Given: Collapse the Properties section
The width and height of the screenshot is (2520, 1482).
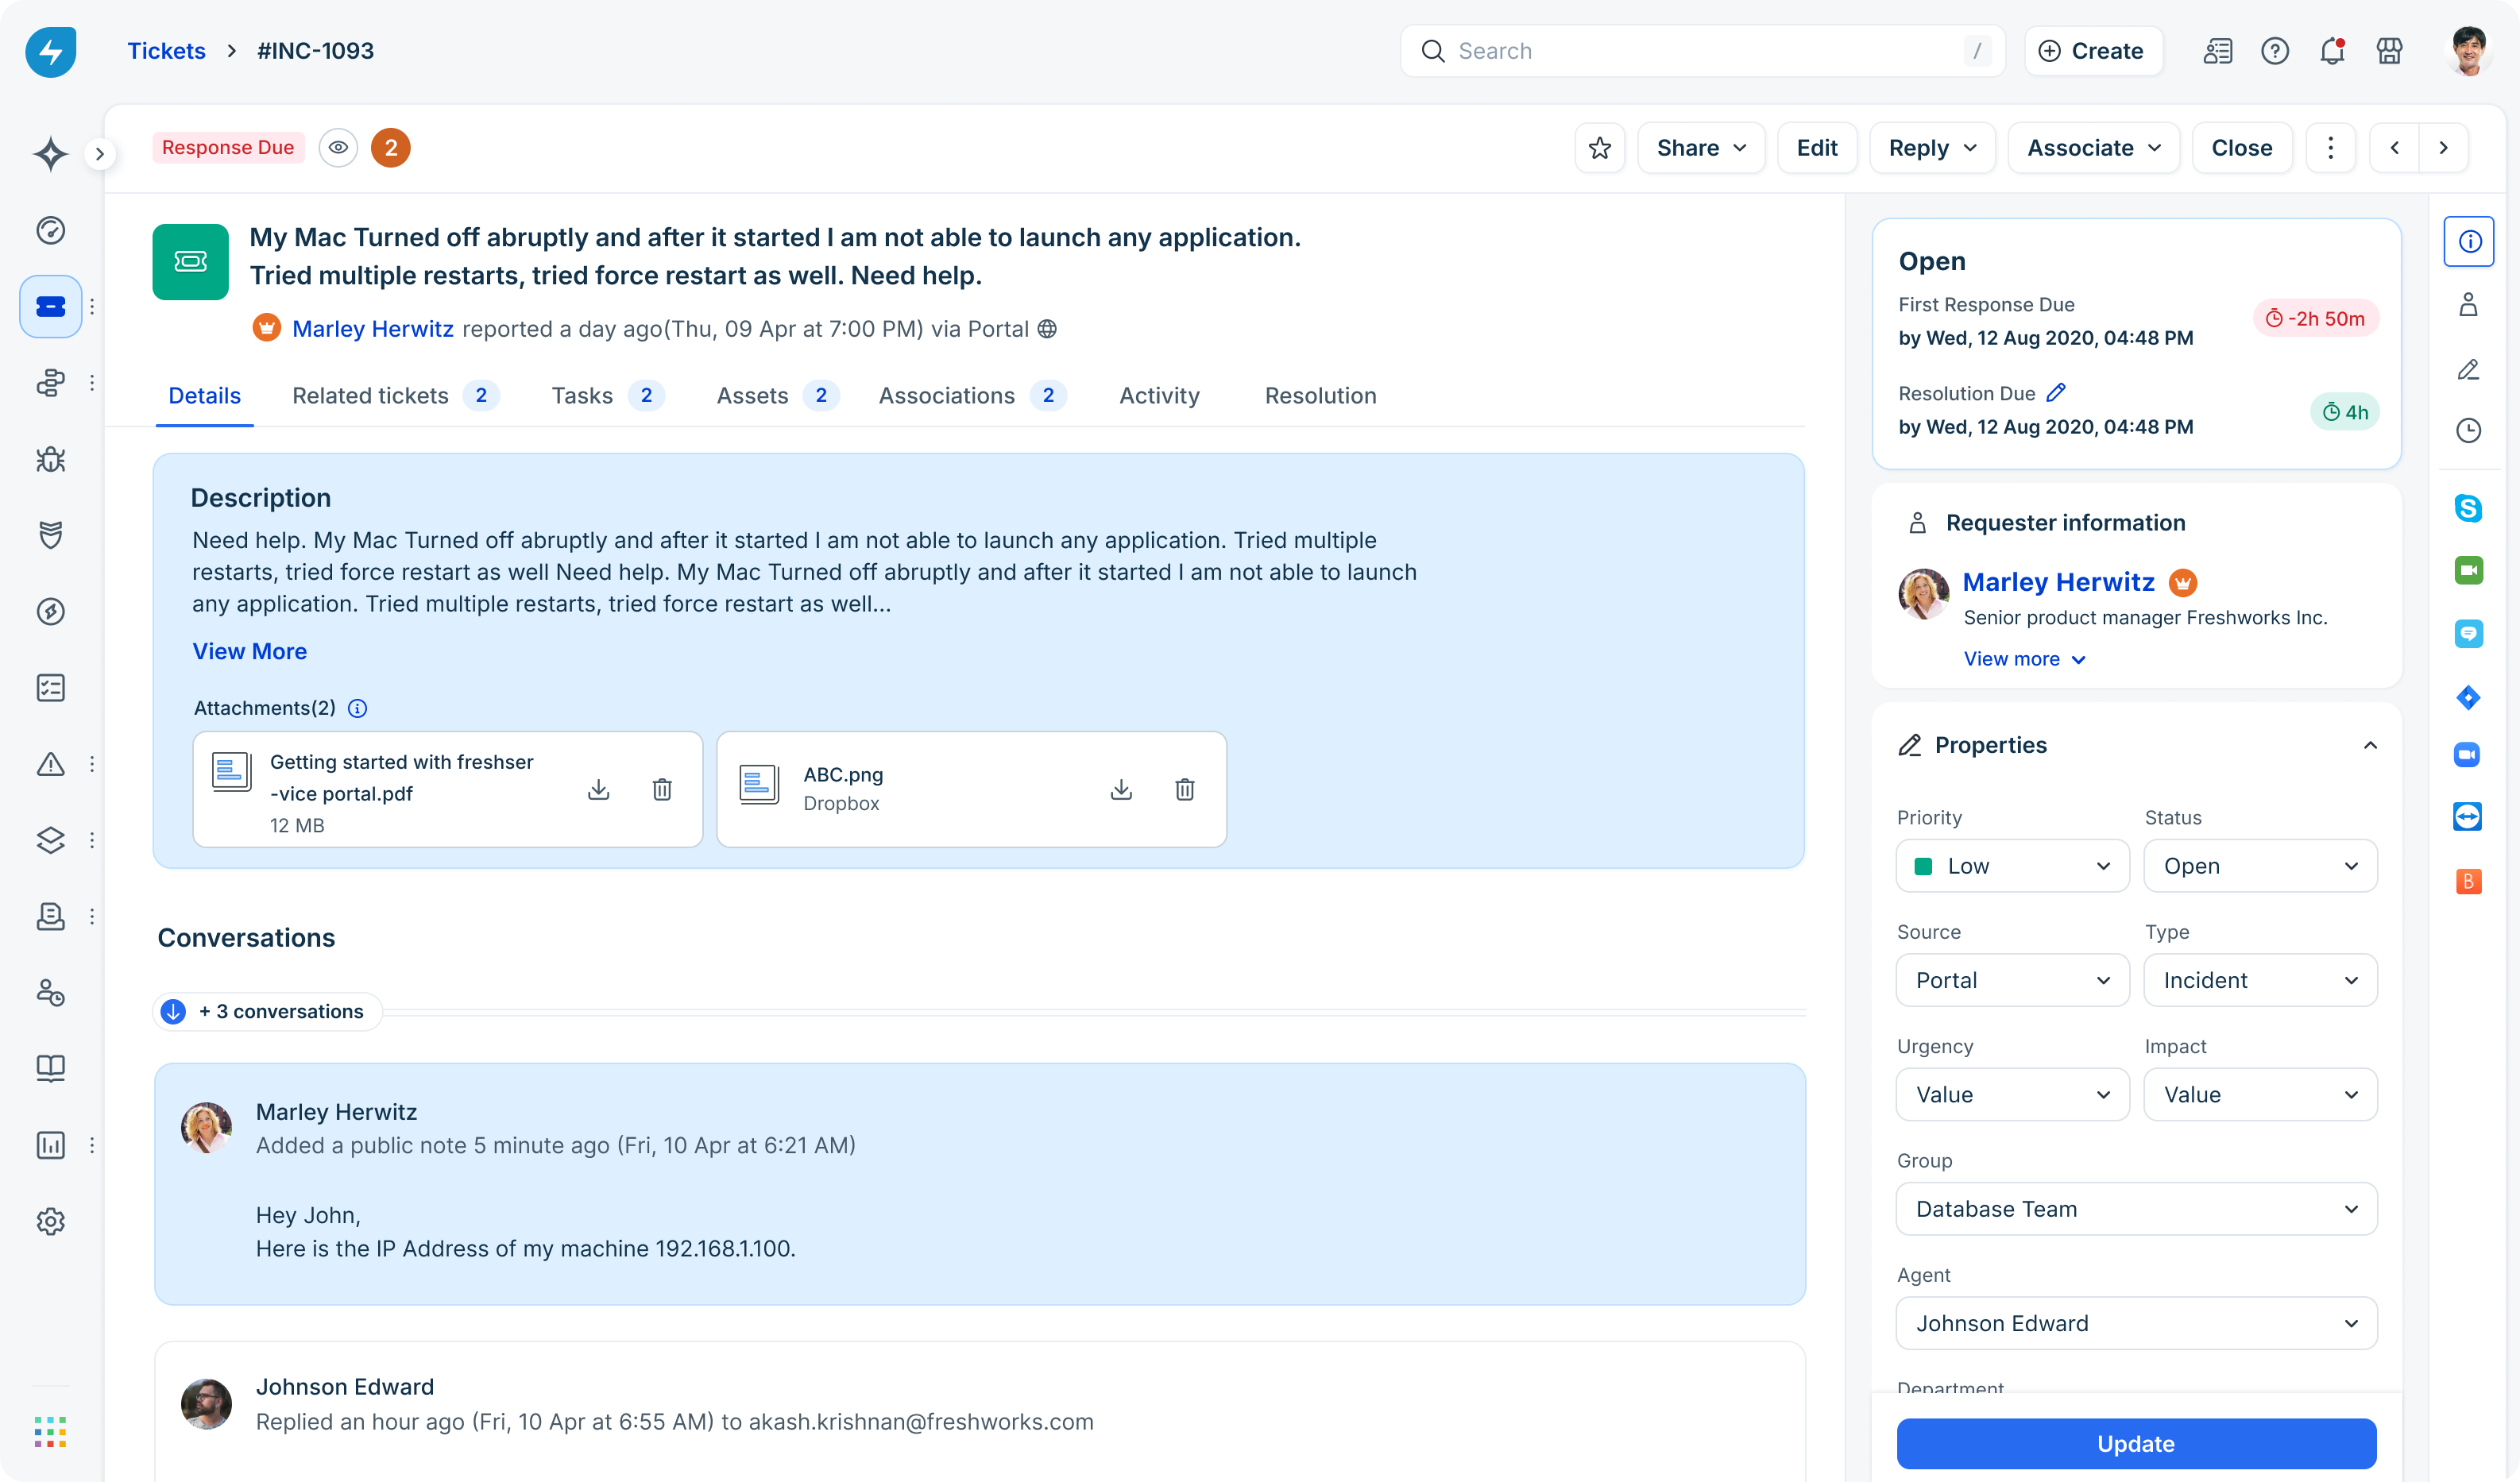Looking at the screenshot, I should point(2369,745).
